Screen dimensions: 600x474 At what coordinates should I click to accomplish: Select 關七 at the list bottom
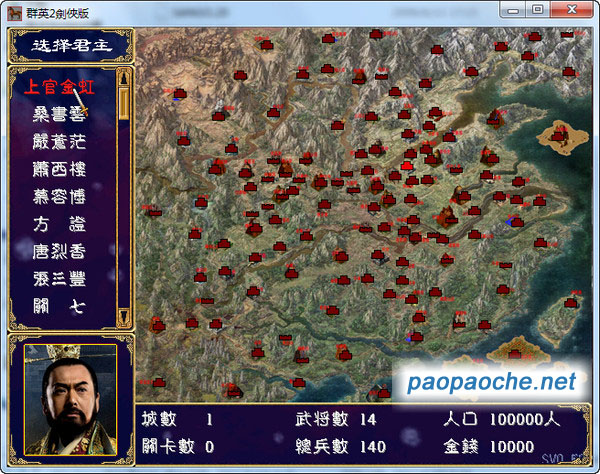(59, 306)
